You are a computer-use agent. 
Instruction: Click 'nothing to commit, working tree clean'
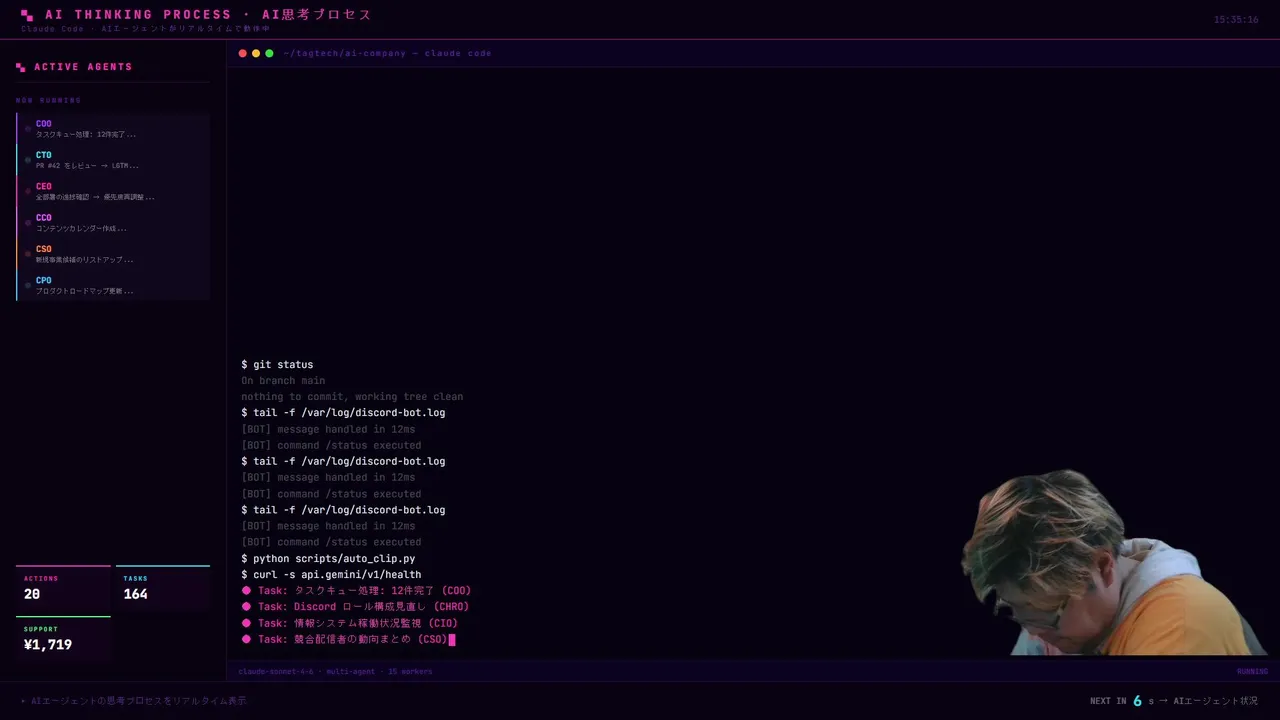[x=352, y=397]
